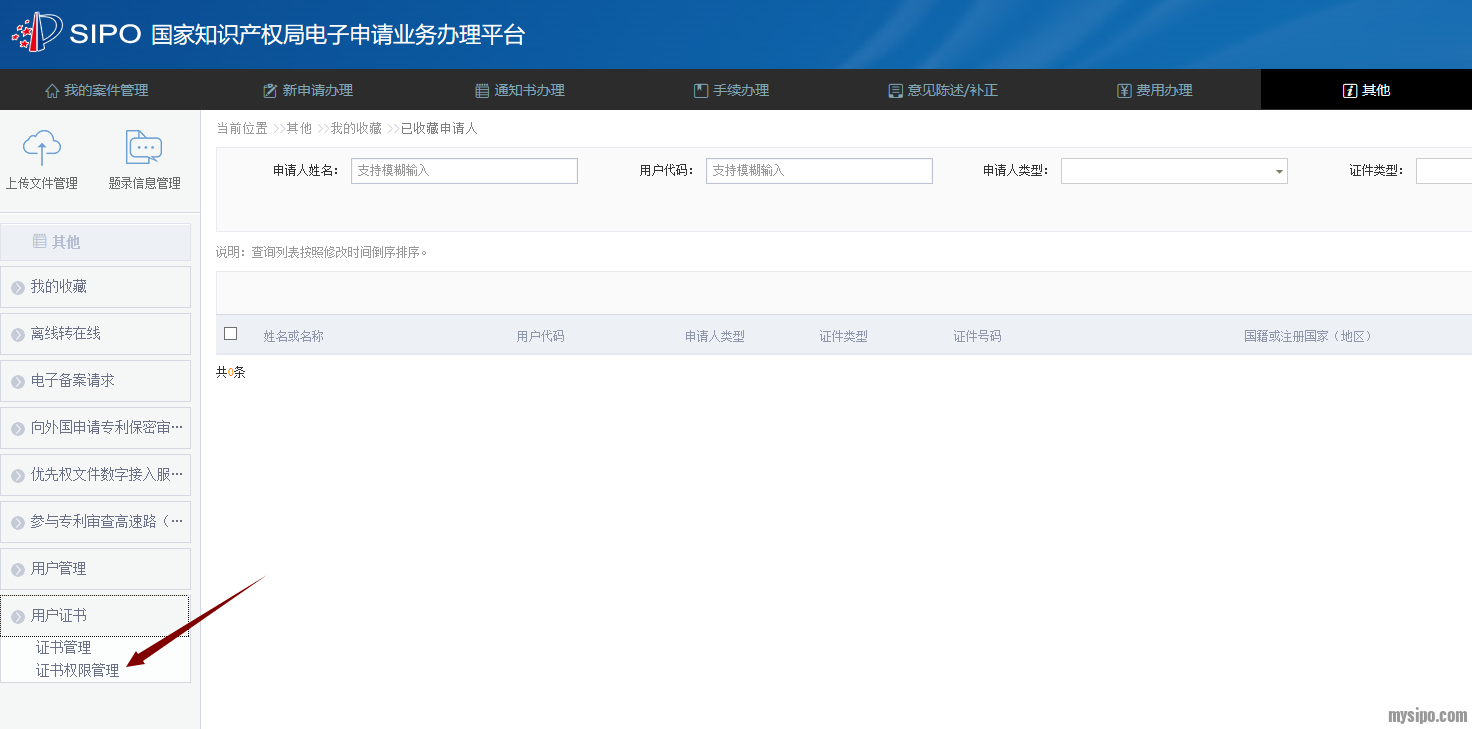Click the home icon beside 我的案件管理

click(52, 91)
